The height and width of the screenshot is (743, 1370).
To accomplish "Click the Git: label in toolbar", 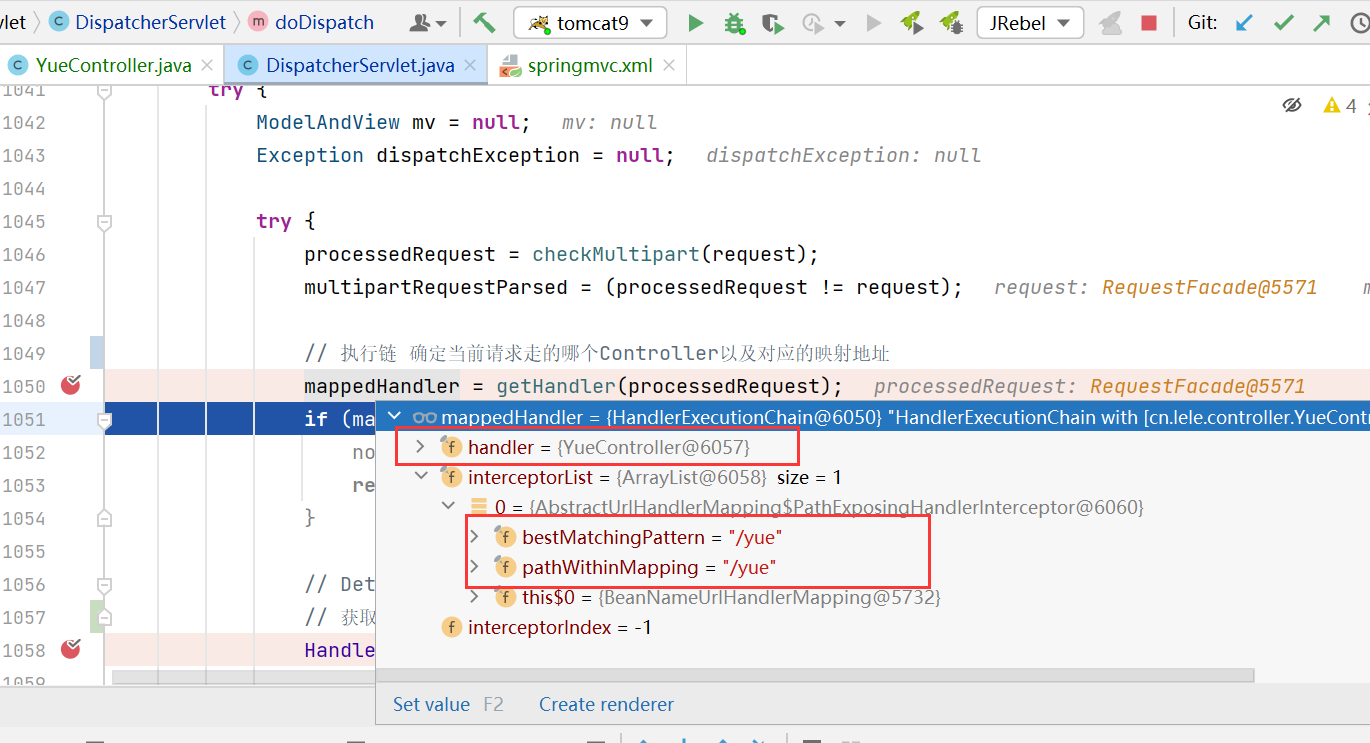I will coord(1203,22).
